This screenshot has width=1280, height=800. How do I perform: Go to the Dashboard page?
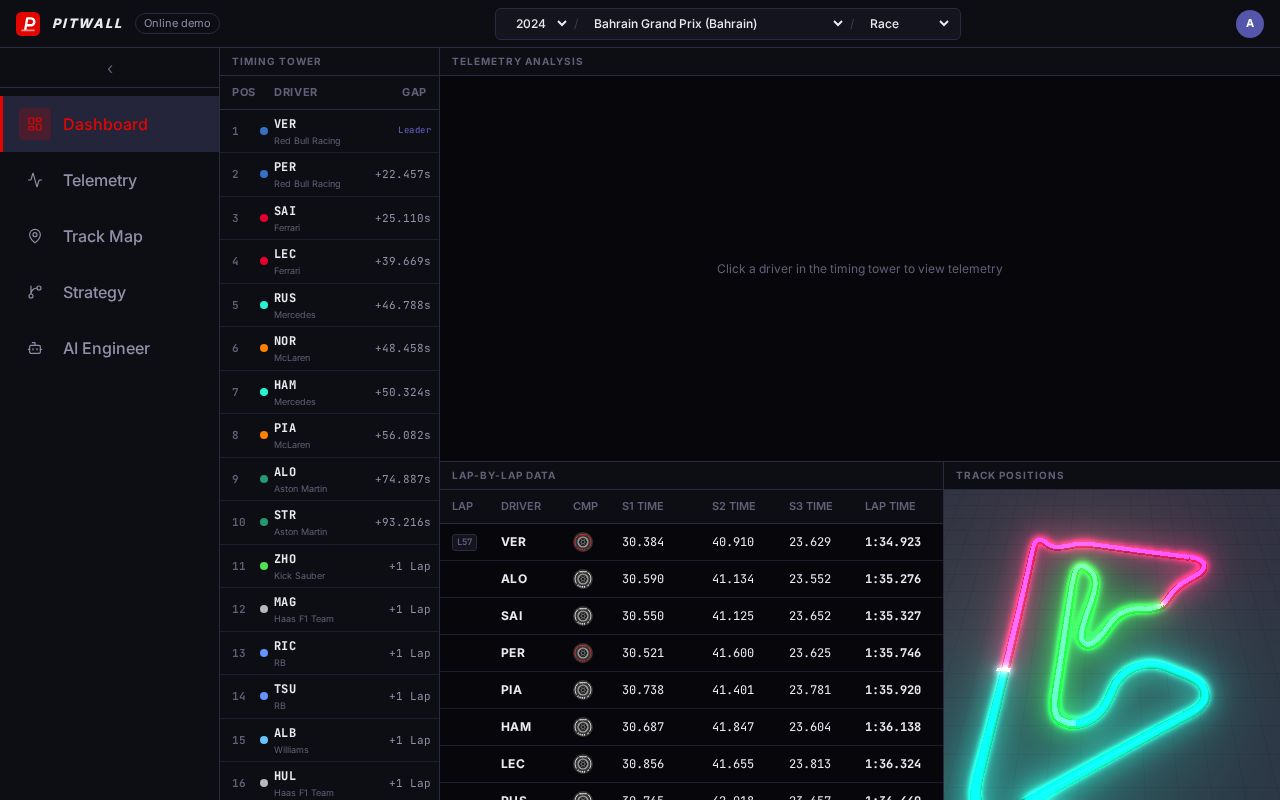coord(110,124)
